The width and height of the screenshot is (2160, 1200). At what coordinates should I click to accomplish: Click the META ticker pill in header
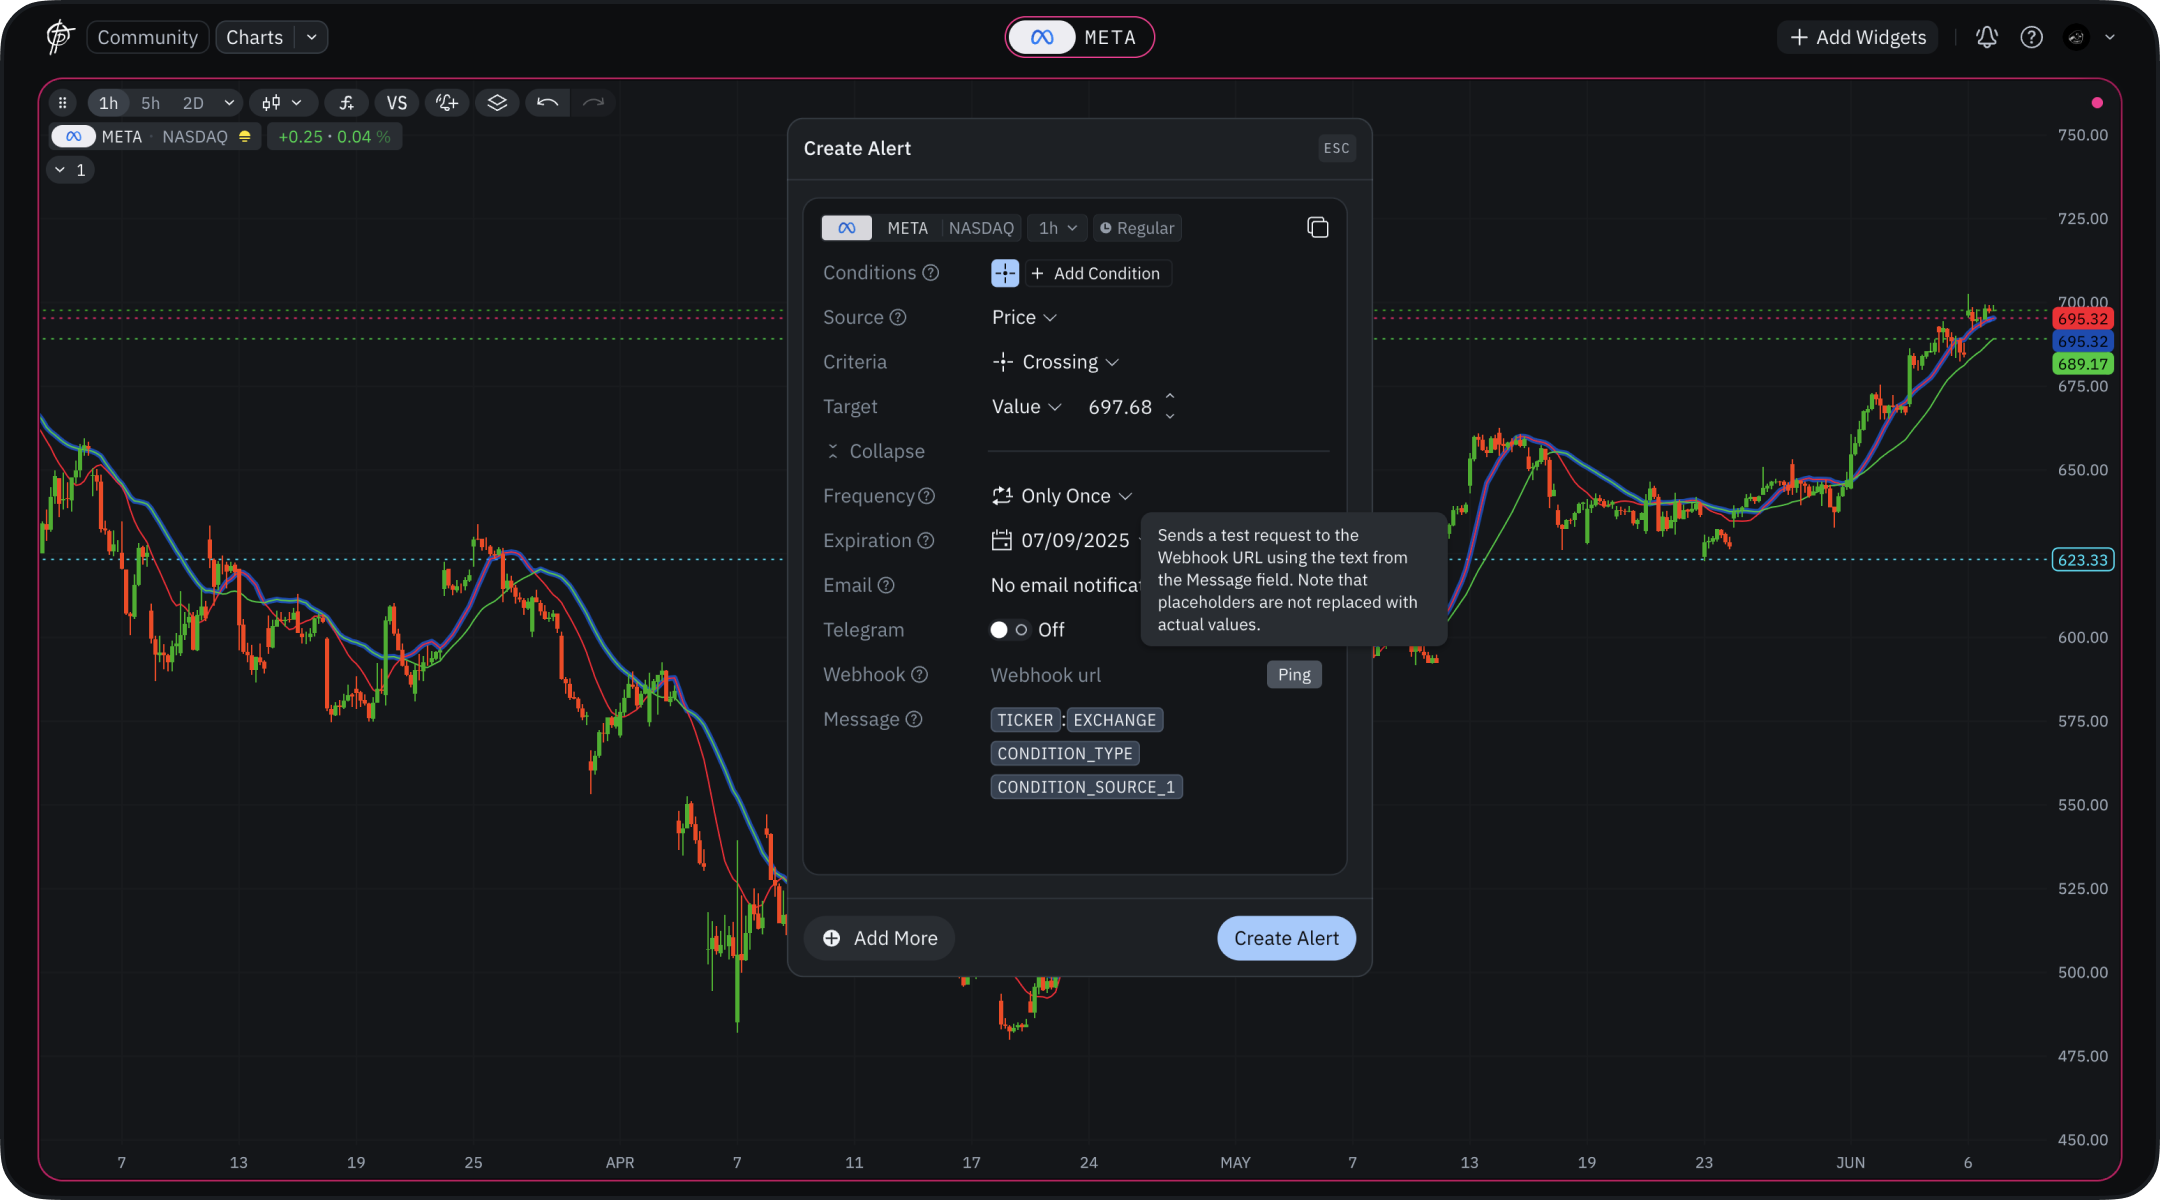(1080, 37)
